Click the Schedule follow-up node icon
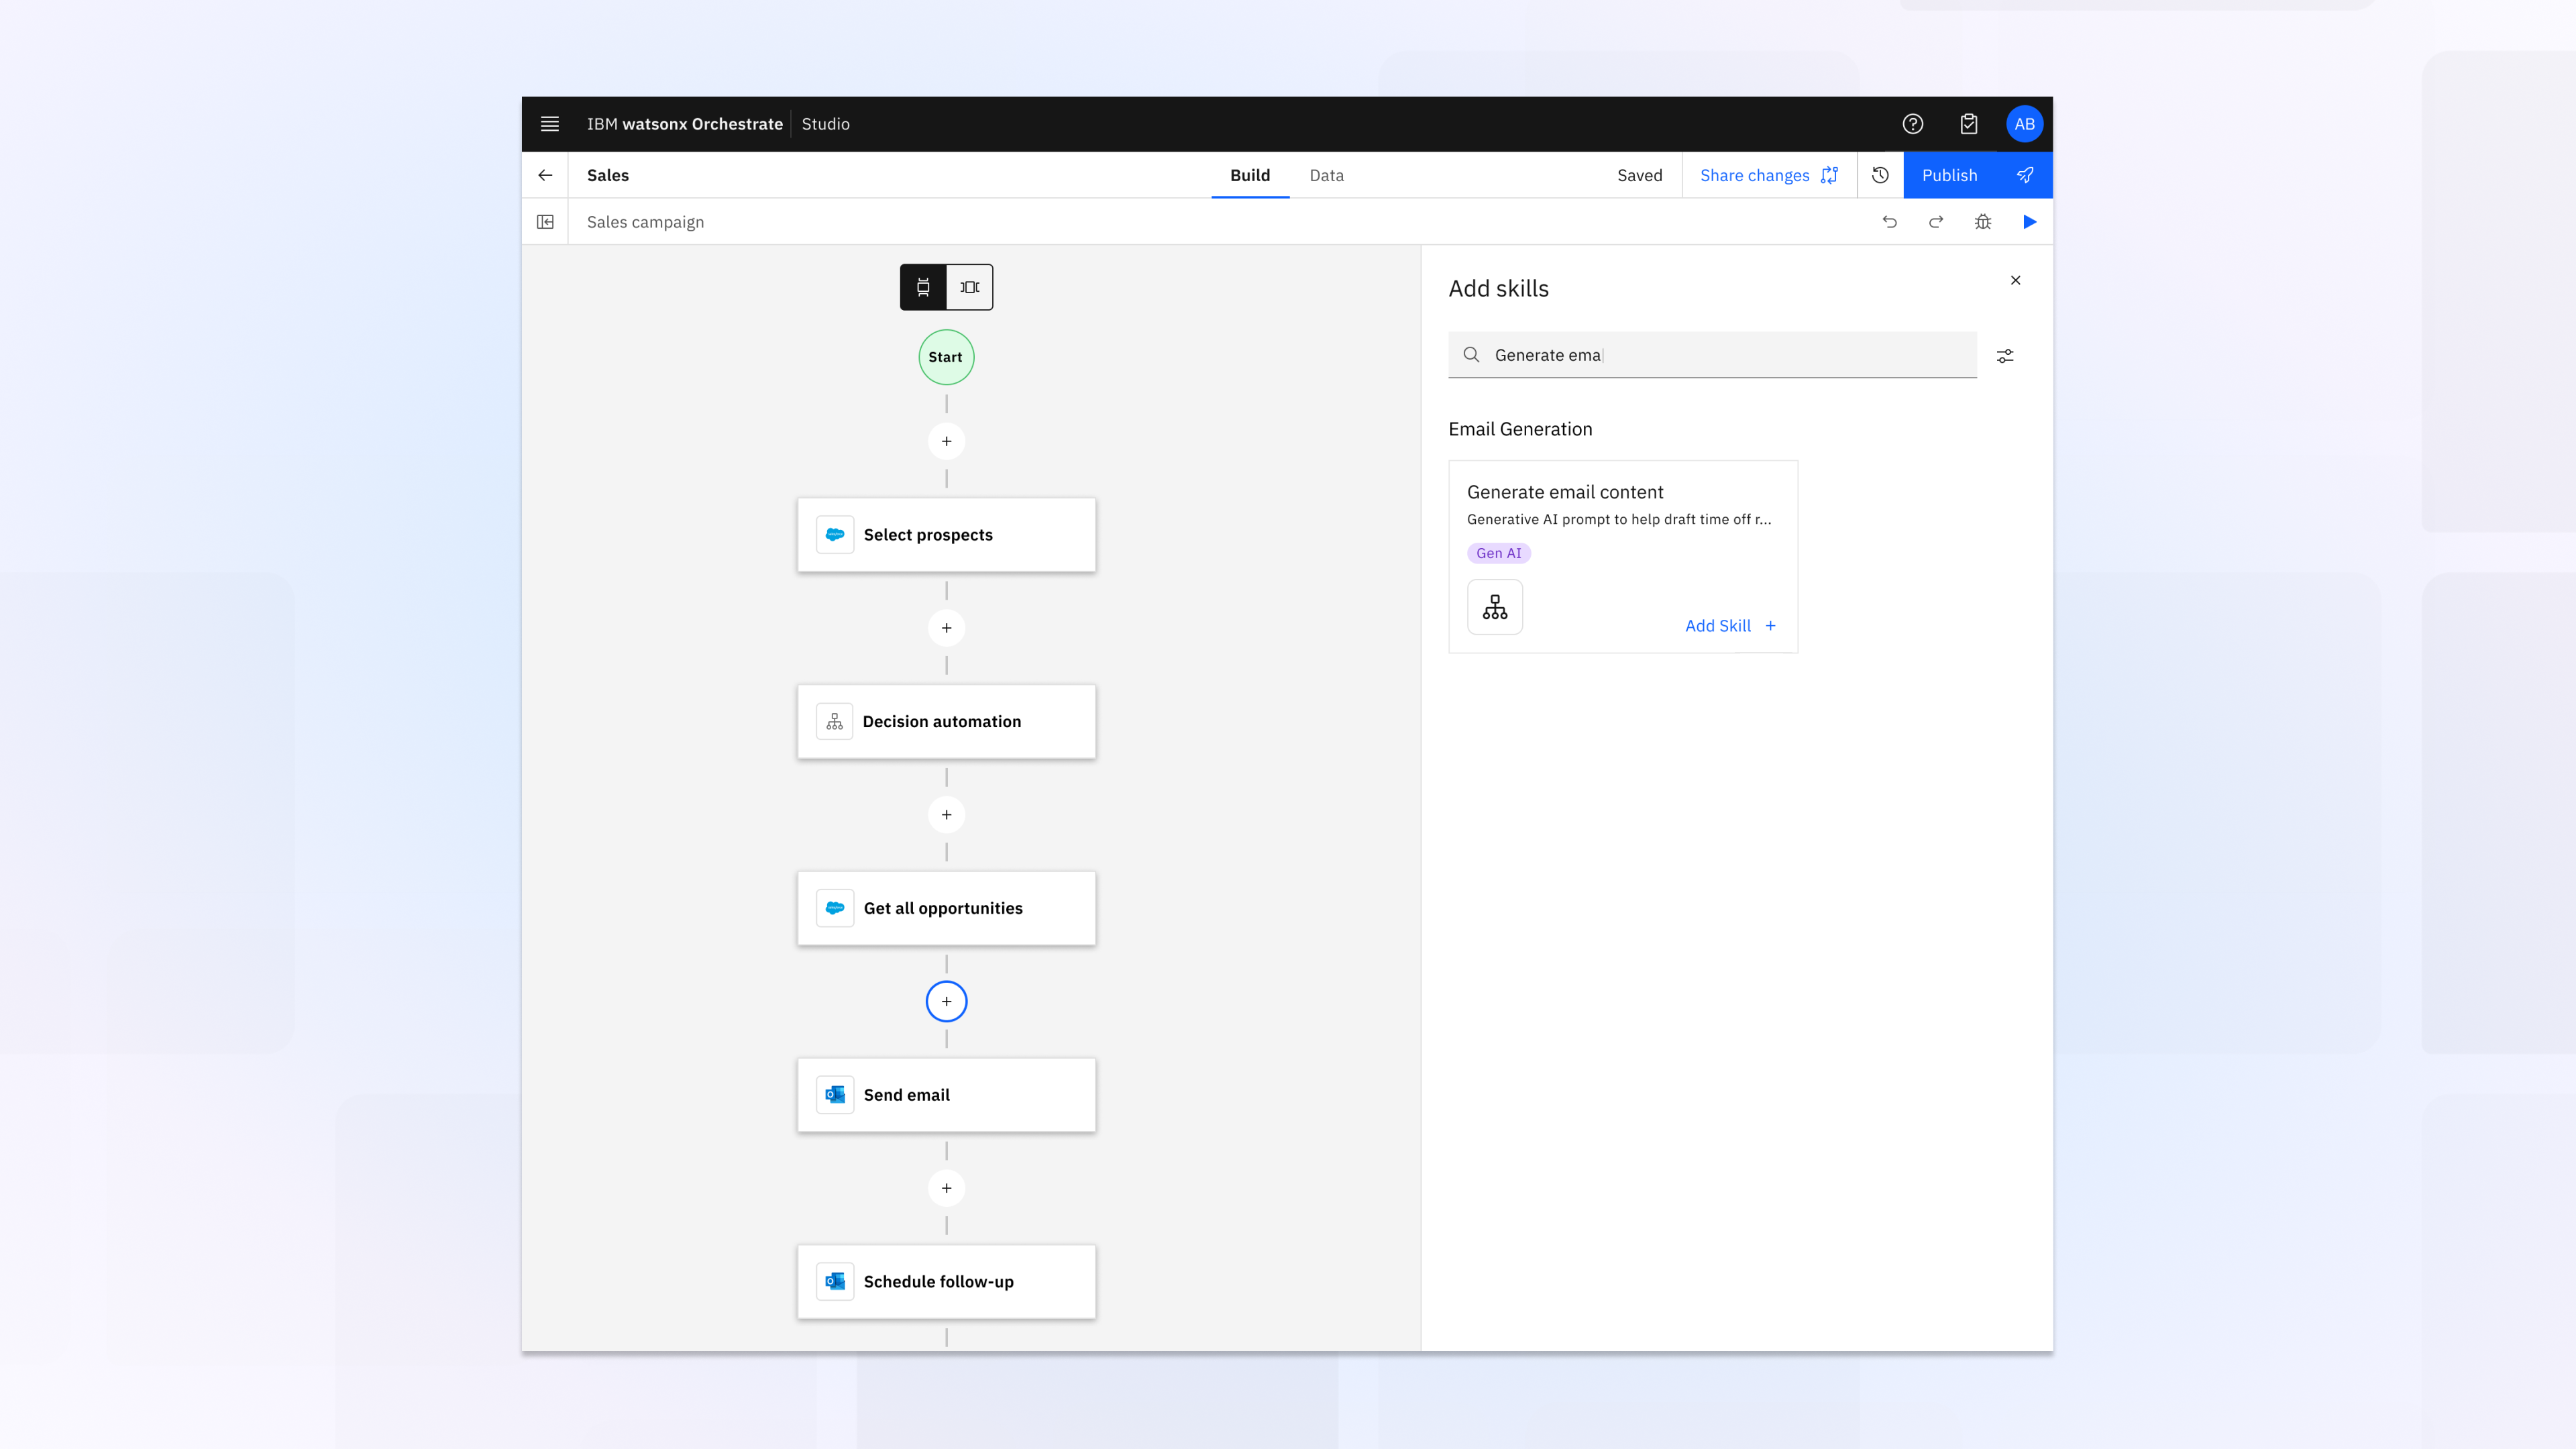 pyautogui.click(x=833, y=1281)
